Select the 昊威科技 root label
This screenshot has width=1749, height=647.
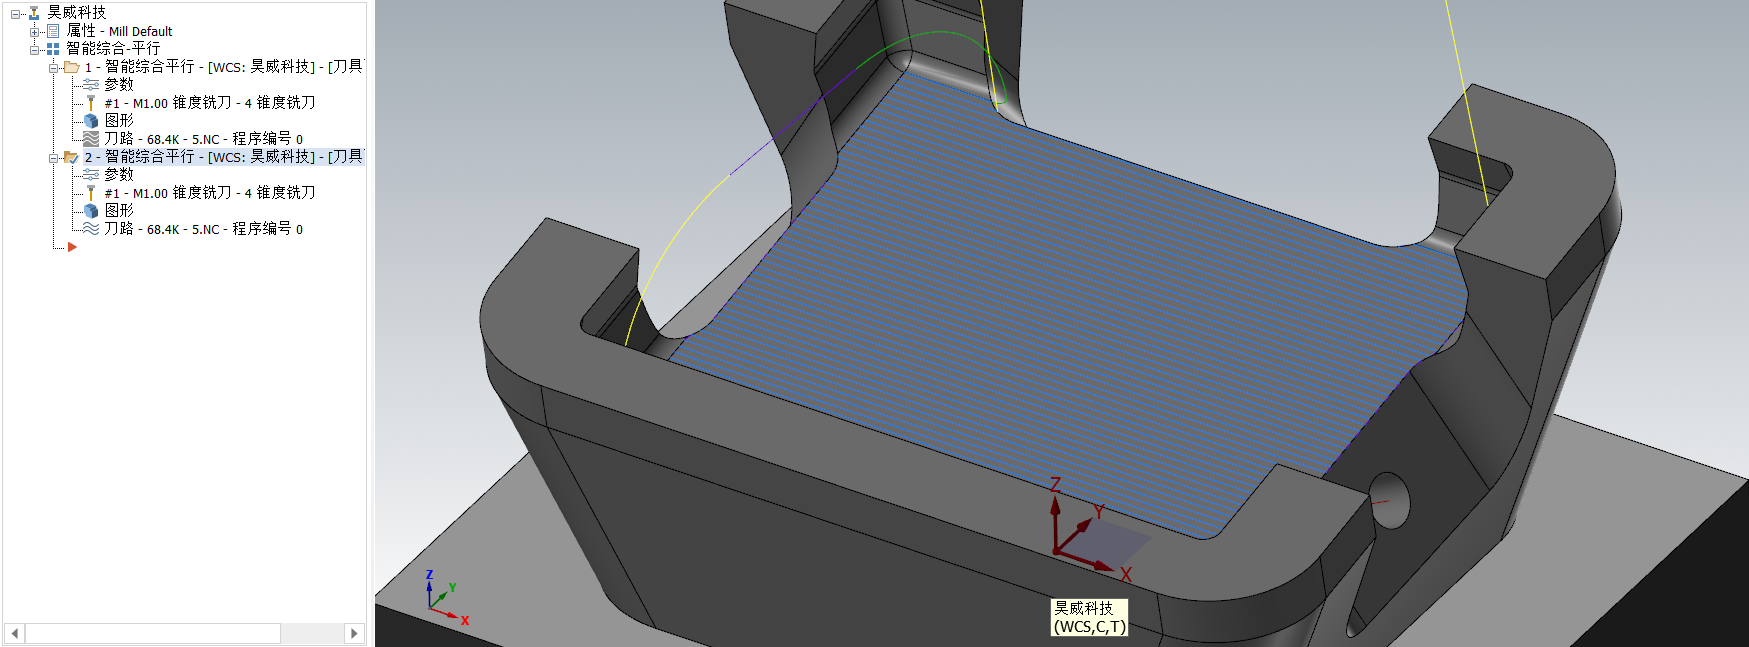click(x=77, y=13)
